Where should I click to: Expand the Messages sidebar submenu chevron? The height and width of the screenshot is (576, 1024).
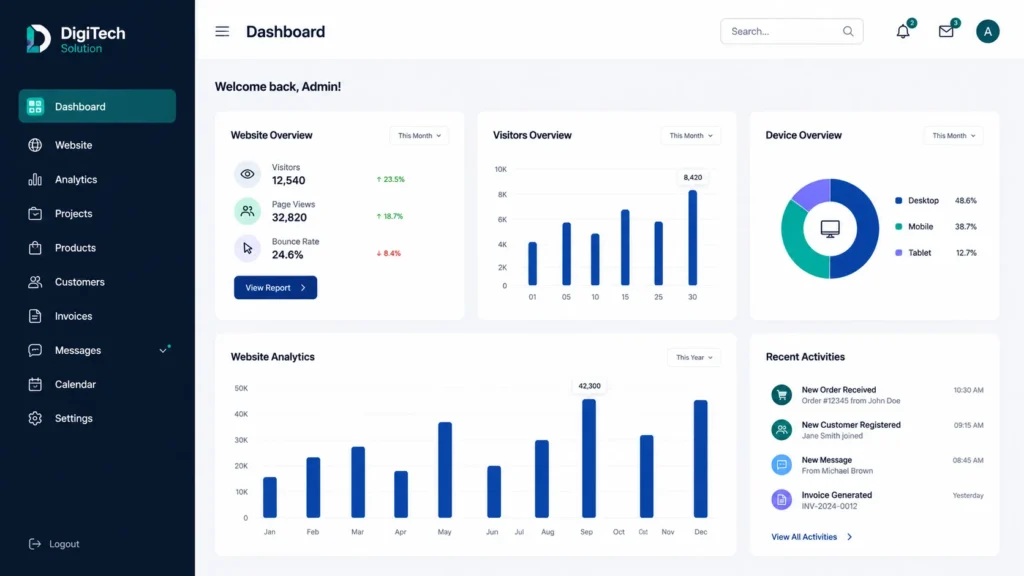pyautogui.click(x=163, y=351)
